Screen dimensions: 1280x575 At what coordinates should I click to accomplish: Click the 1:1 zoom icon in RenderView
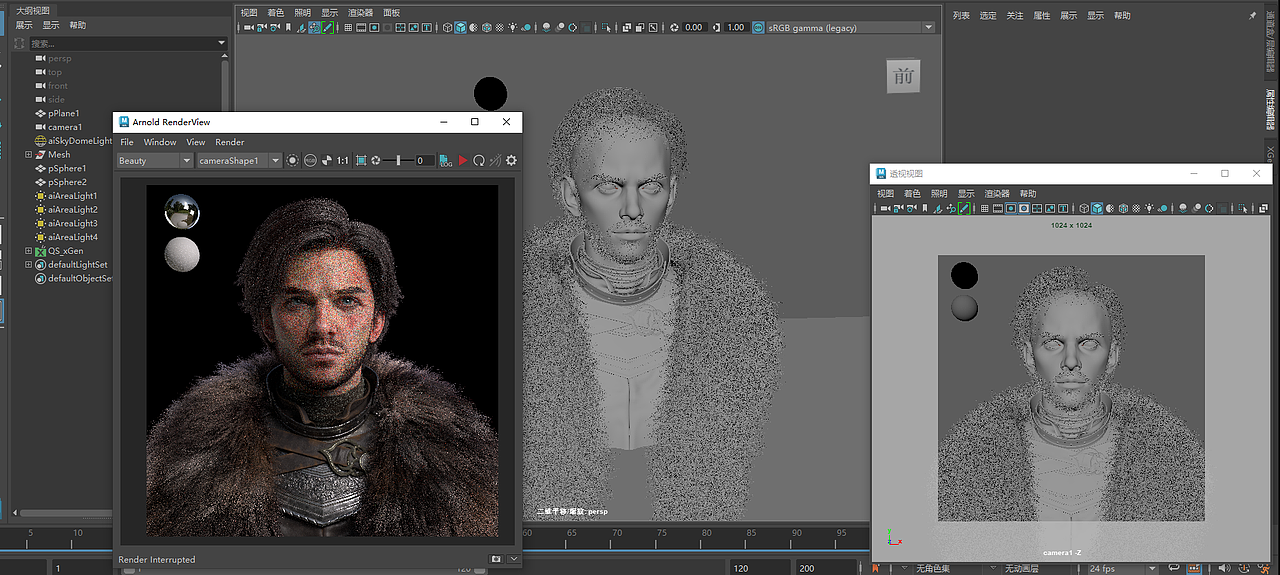tap(342, 160)
